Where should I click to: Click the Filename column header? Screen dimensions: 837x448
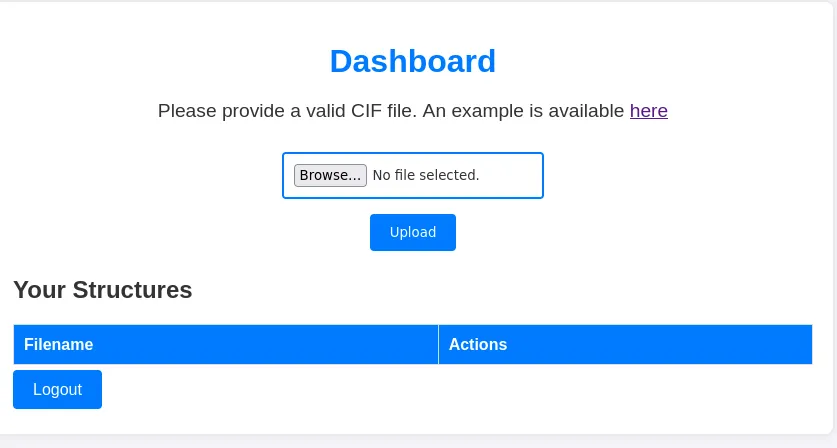(59, 344)
